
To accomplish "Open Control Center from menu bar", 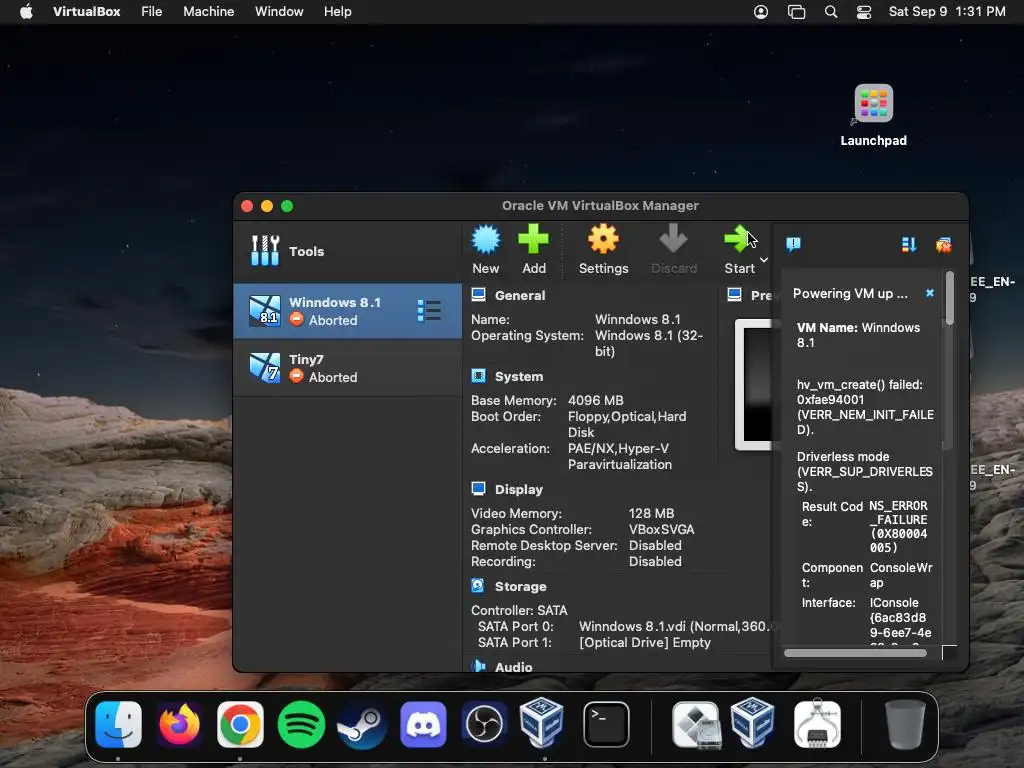I will pos(864,12).
